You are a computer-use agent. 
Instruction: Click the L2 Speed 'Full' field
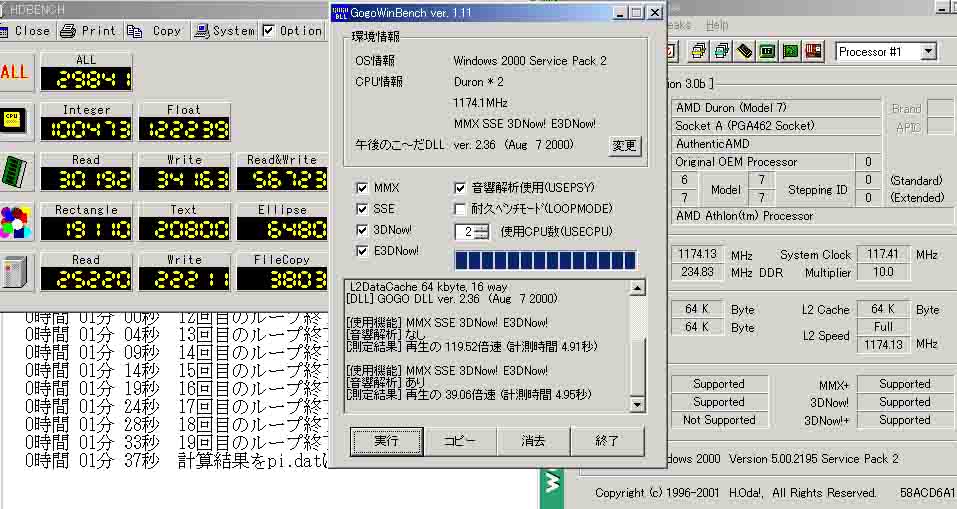tap(883, 327)
